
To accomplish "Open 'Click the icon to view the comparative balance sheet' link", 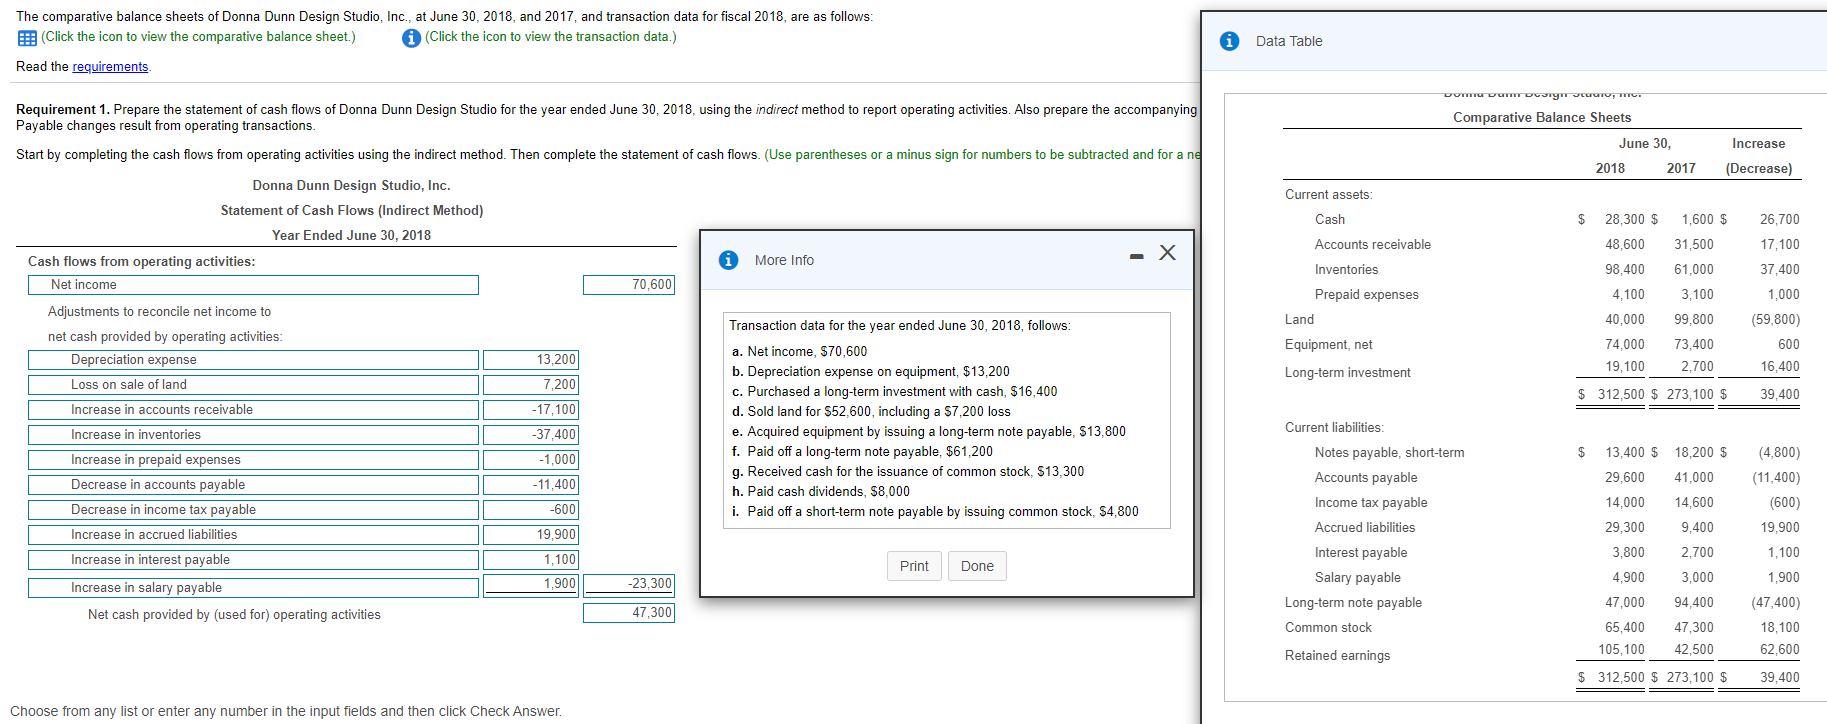I will click(x=198, y=37).
